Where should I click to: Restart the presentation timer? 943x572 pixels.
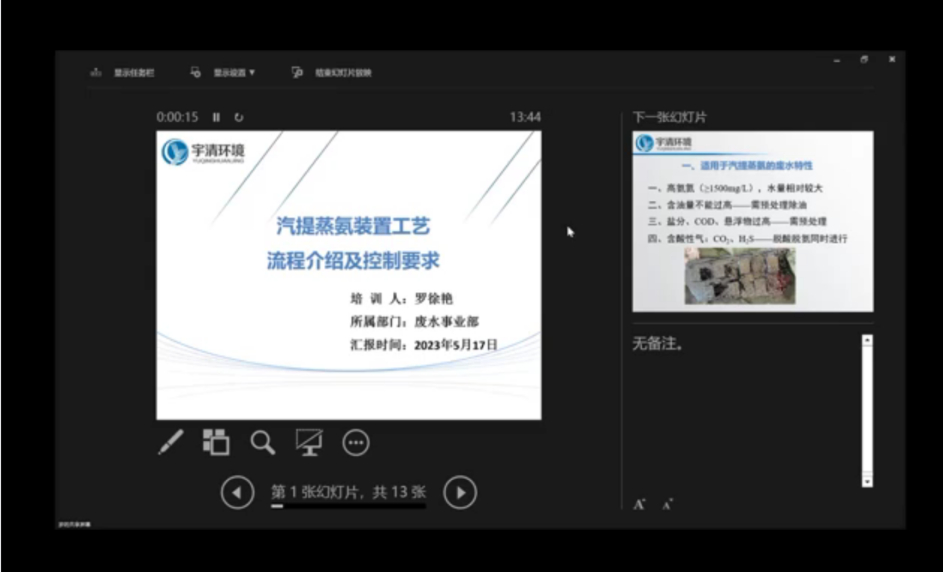coord(239,117)
